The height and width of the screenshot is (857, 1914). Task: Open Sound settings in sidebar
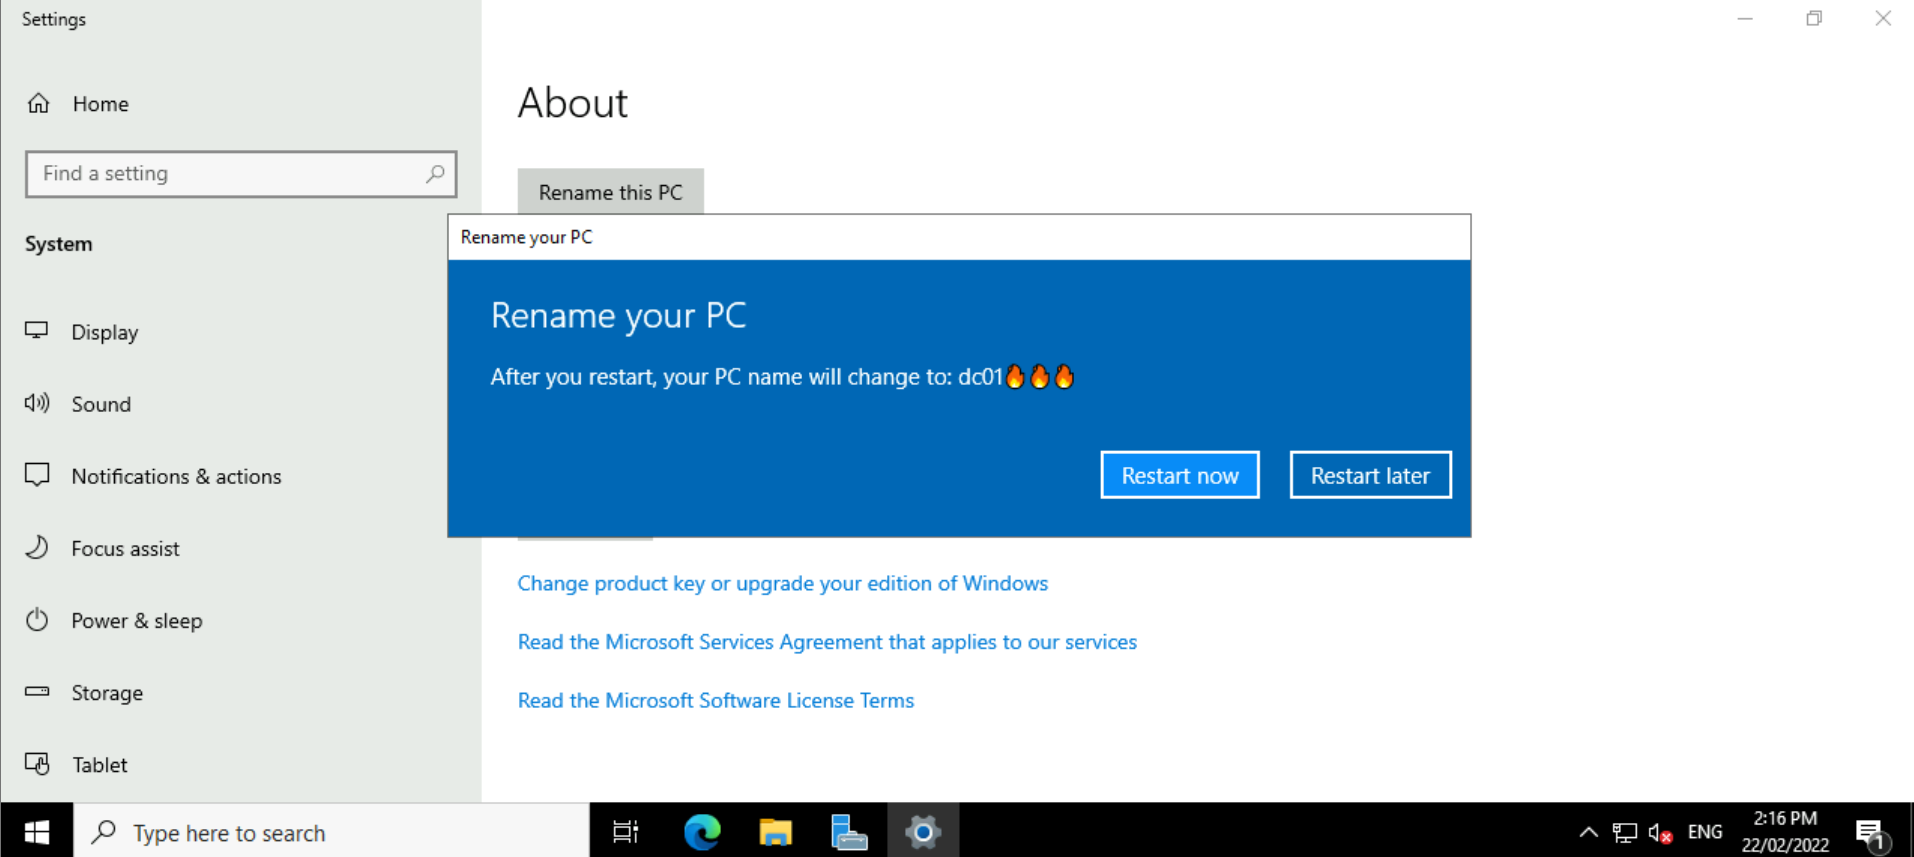point(100,404)
